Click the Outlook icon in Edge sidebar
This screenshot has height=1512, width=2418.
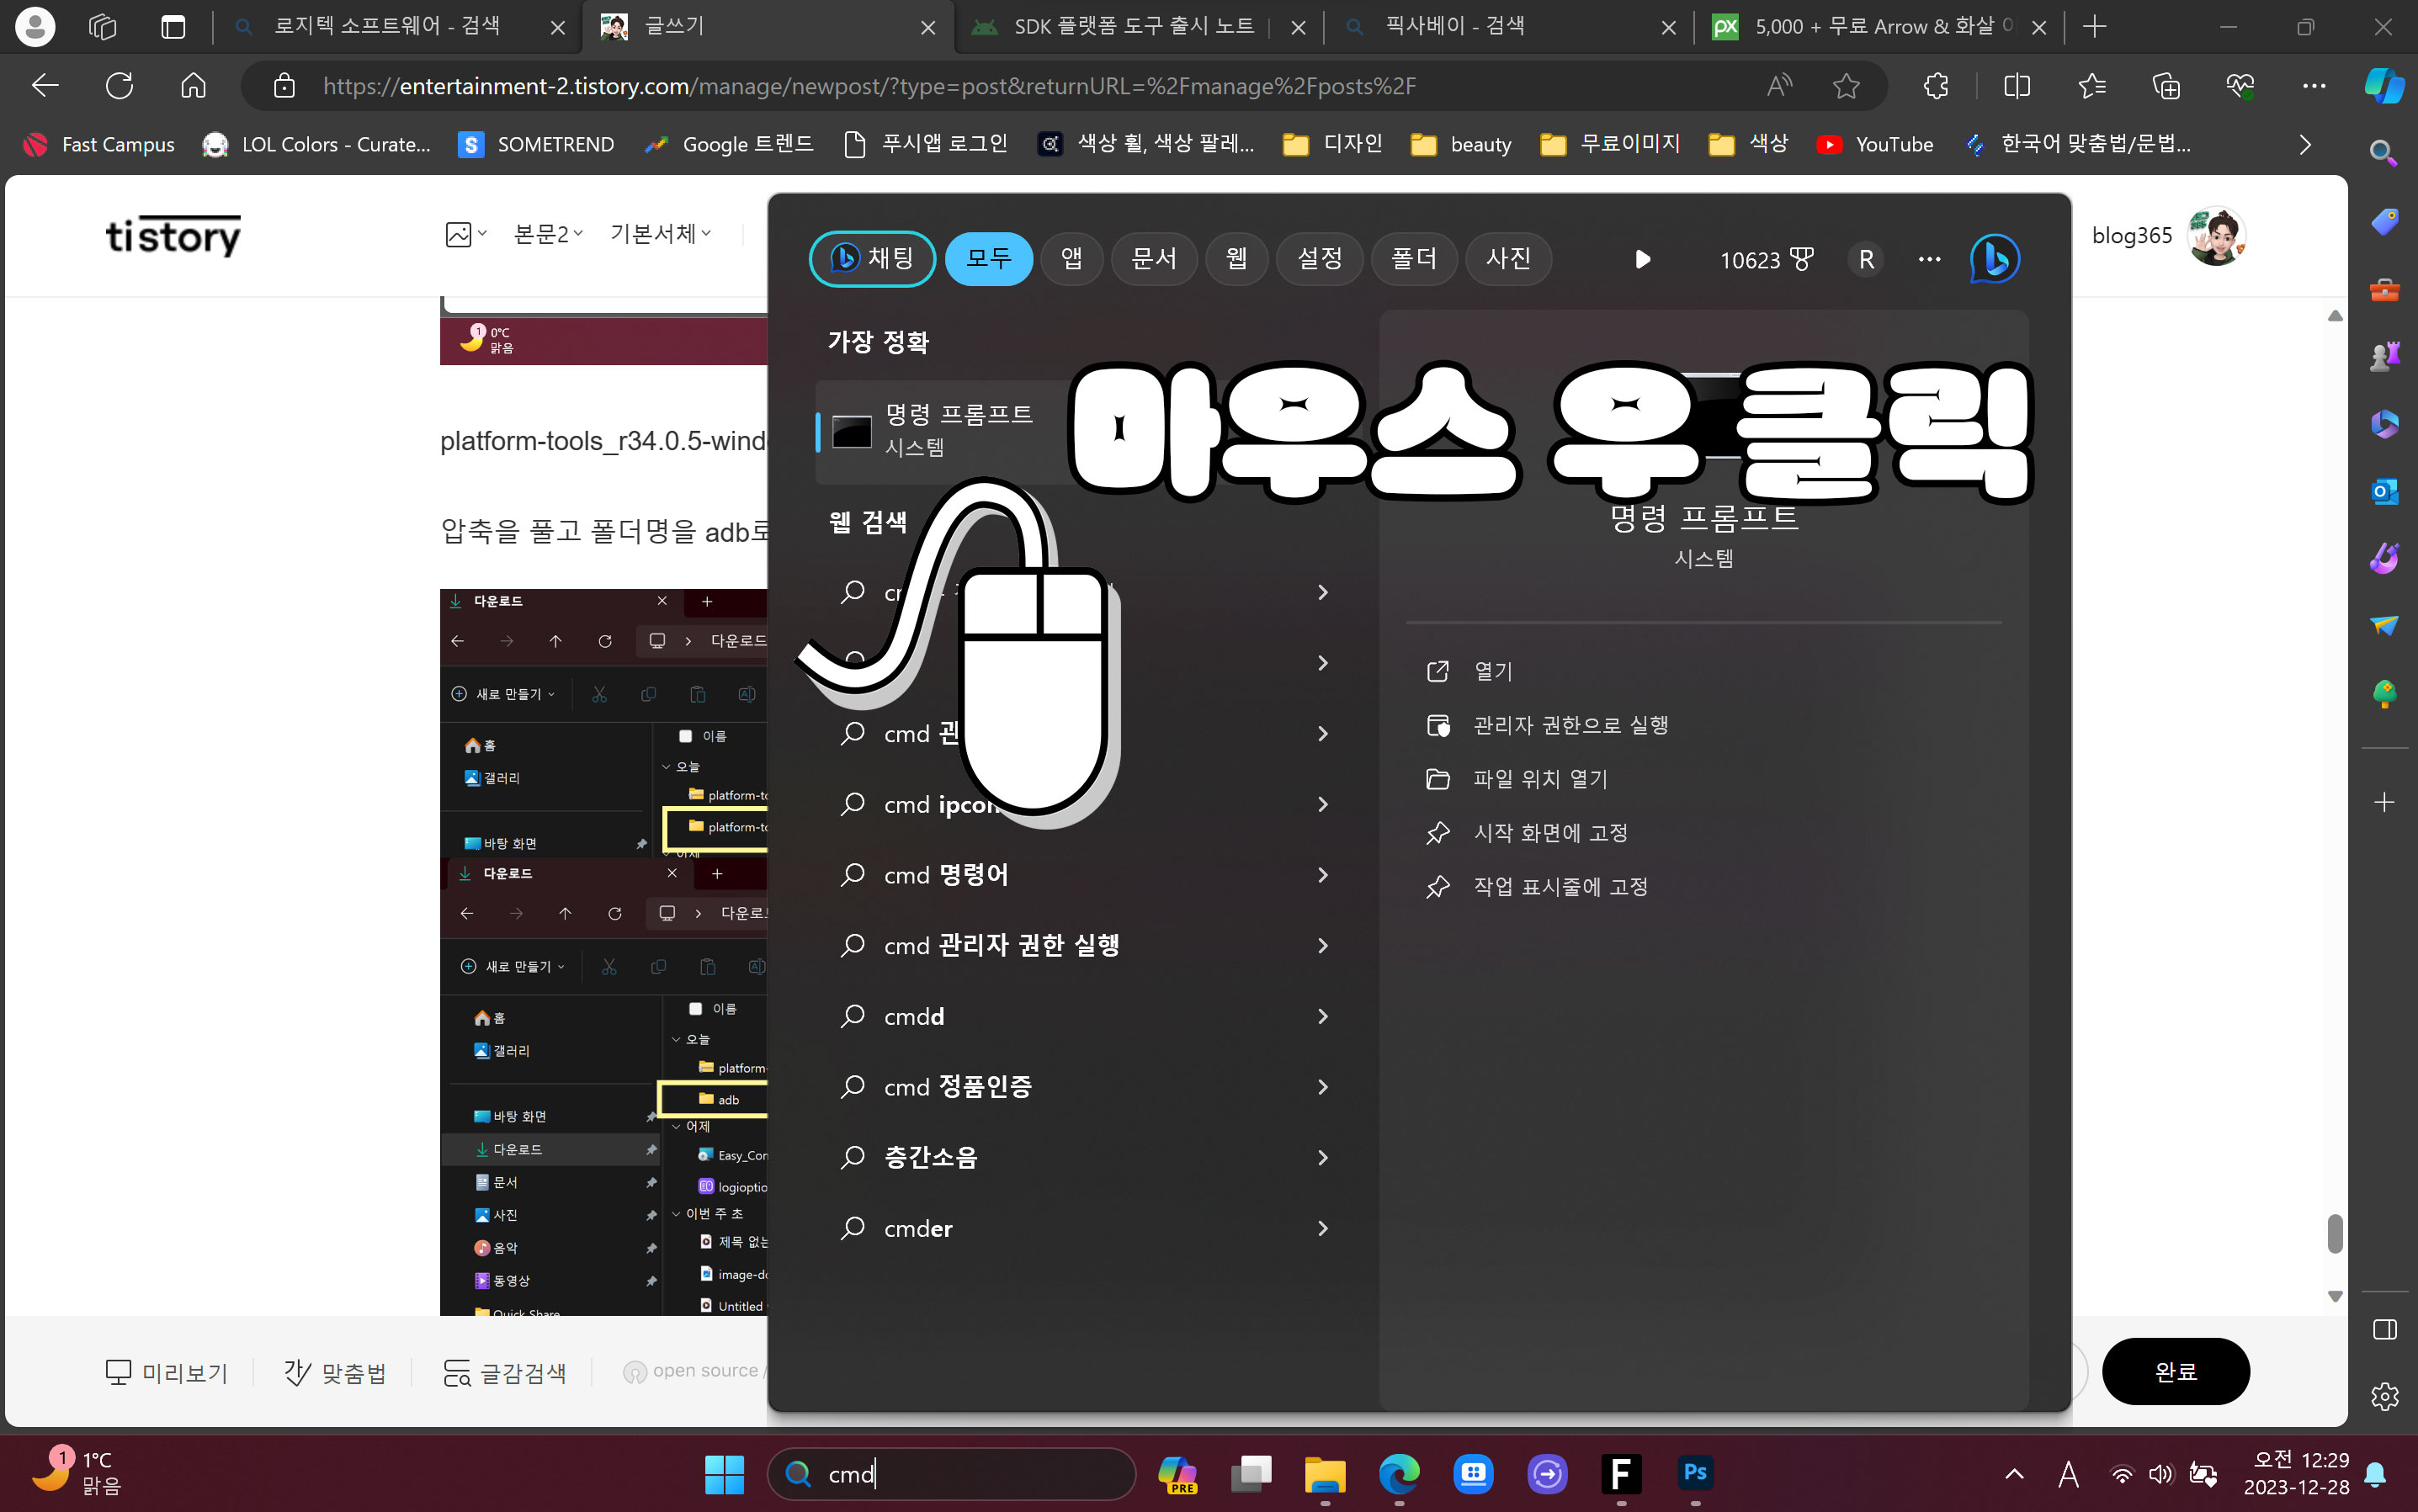pos(2384,491)
